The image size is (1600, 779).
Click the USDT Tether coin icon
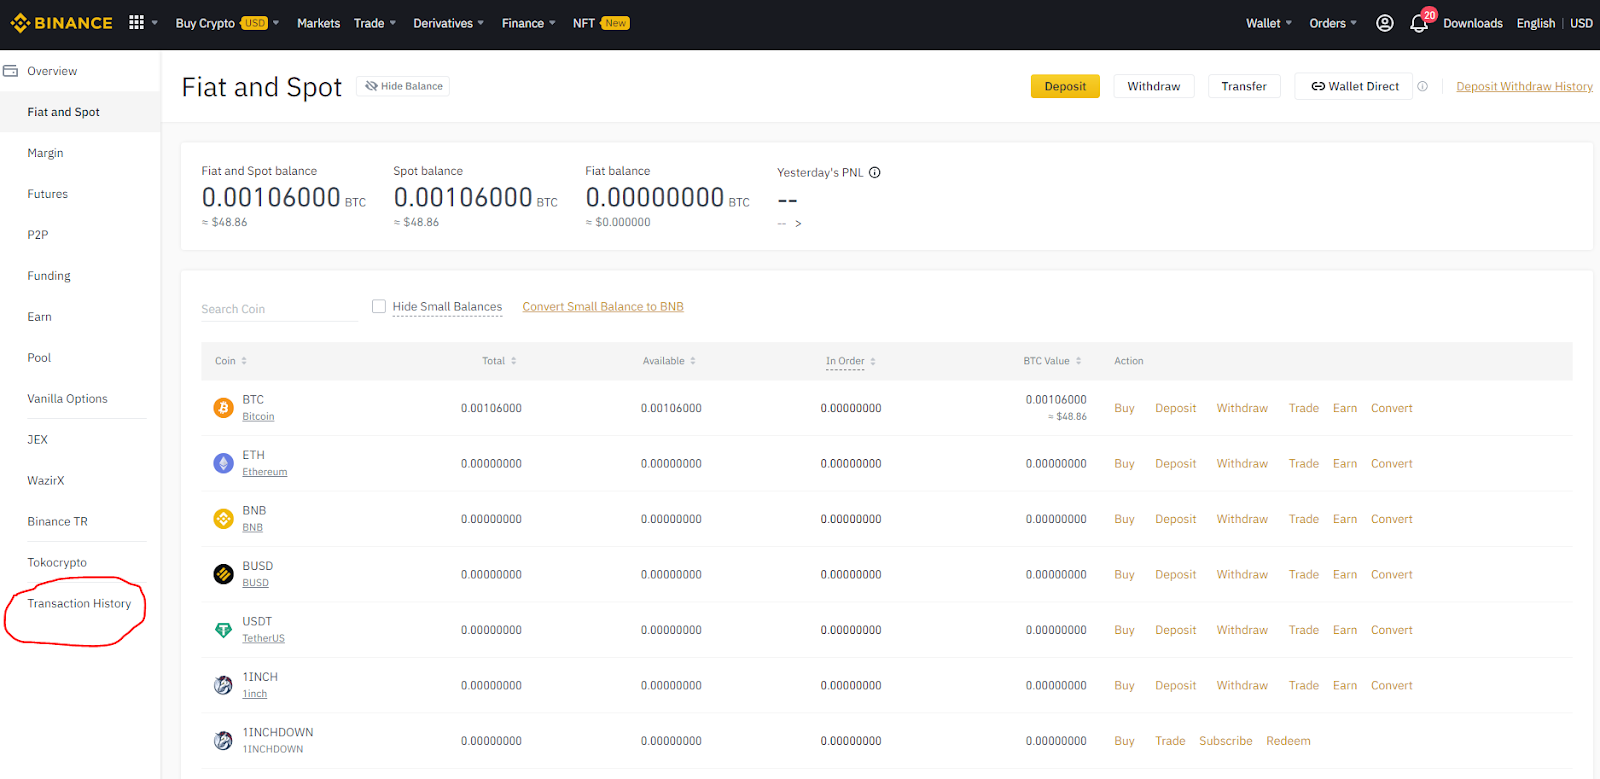click(x=224, y=630)
